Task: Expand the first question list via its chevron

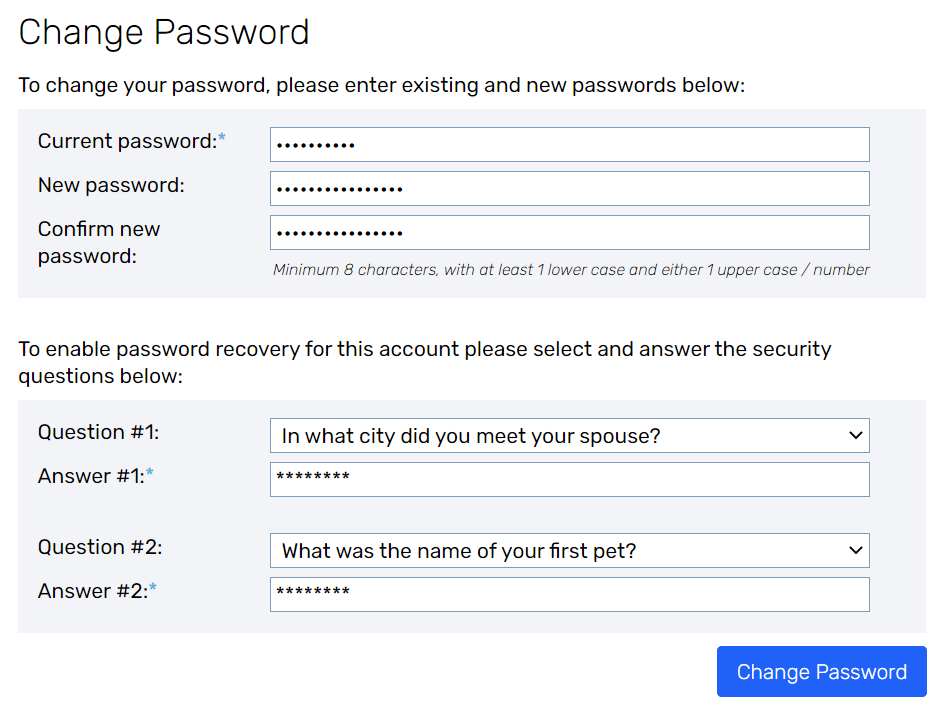Action: 855,435
